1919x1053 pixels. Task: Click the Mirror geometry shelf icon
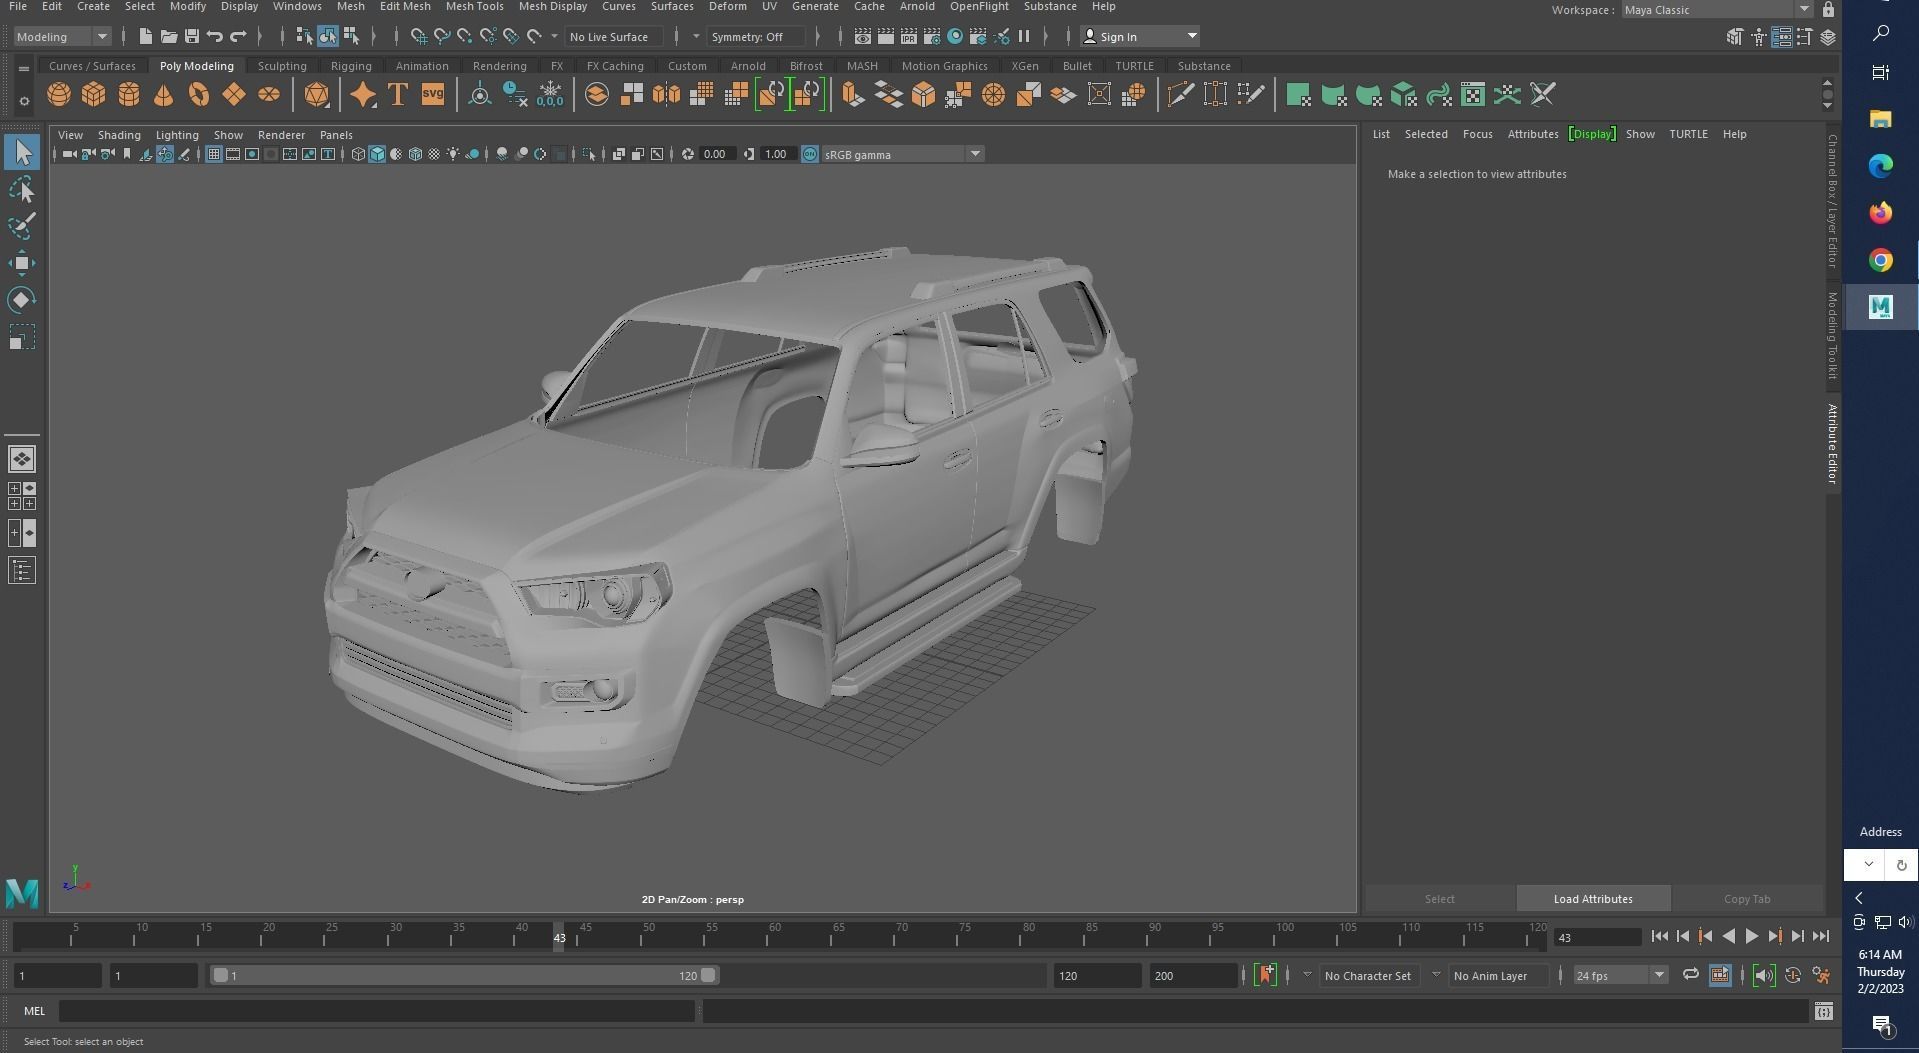tap(666, 95)
